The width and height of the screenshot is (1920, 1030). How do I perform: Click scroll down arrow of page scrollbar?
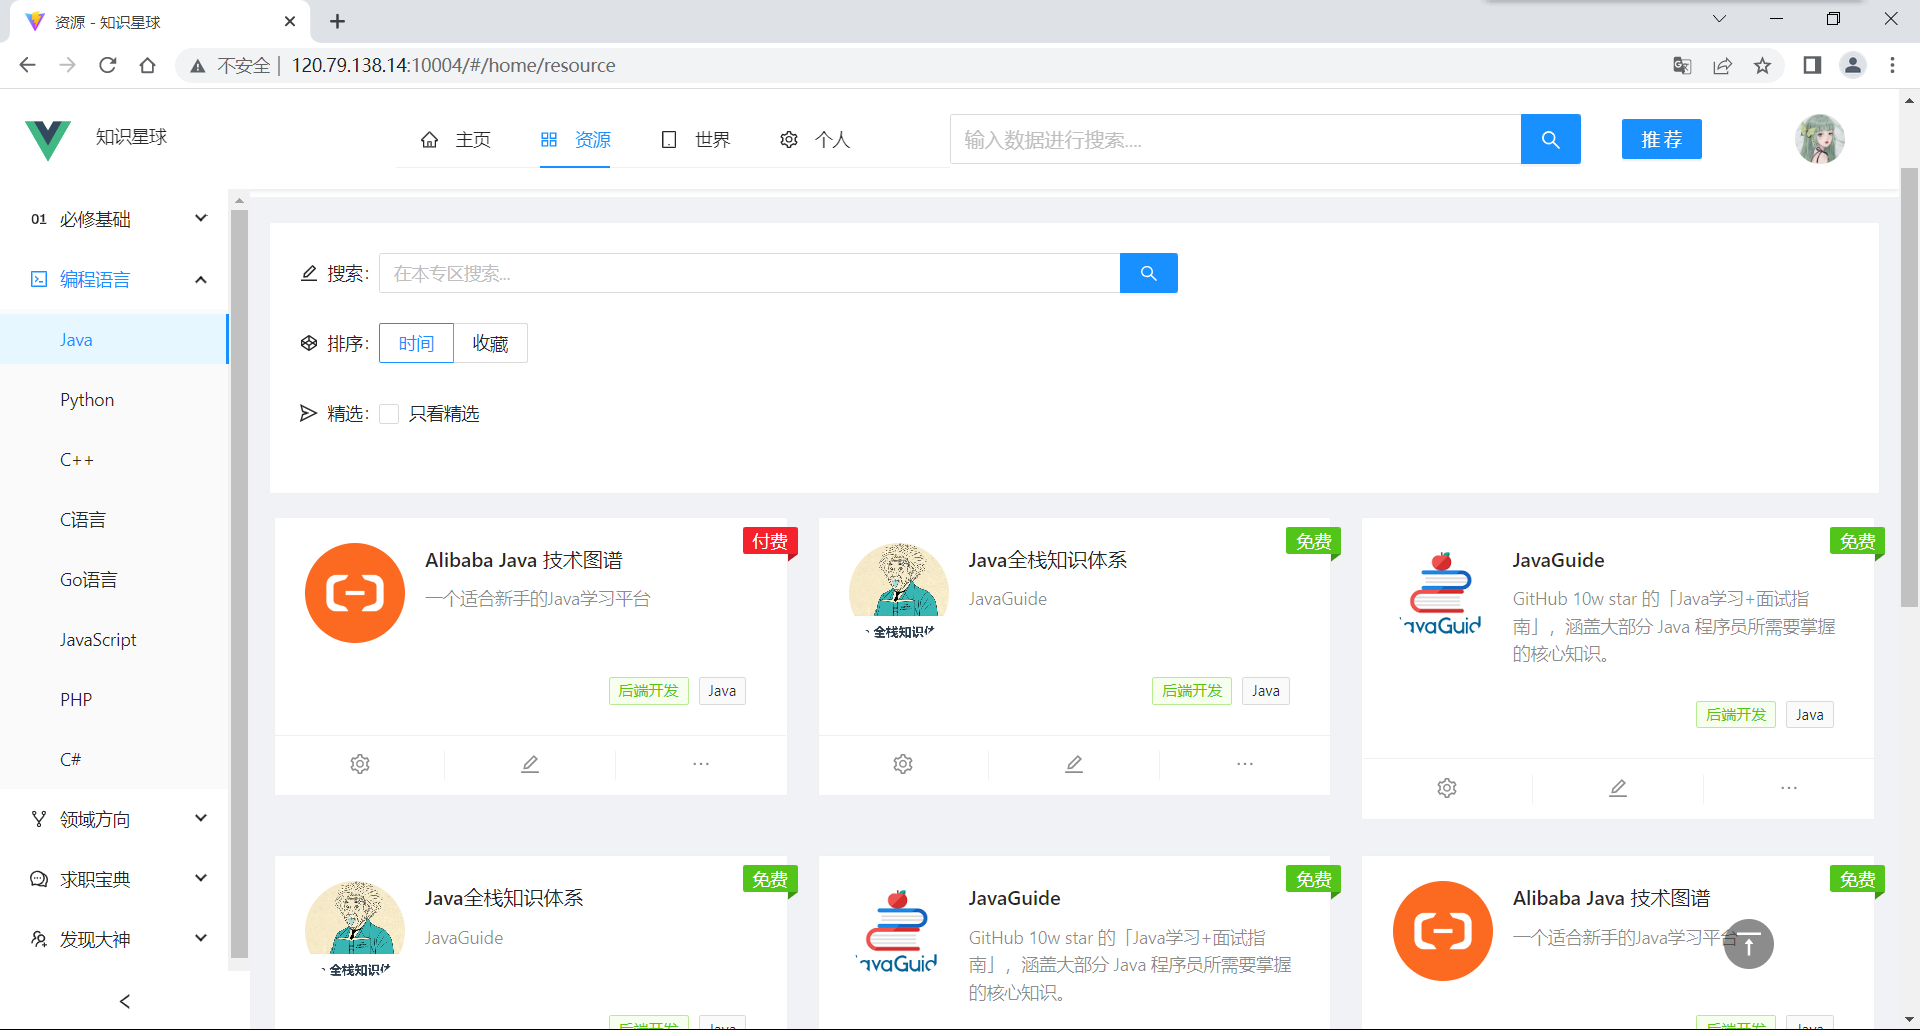(1909, 1019)
